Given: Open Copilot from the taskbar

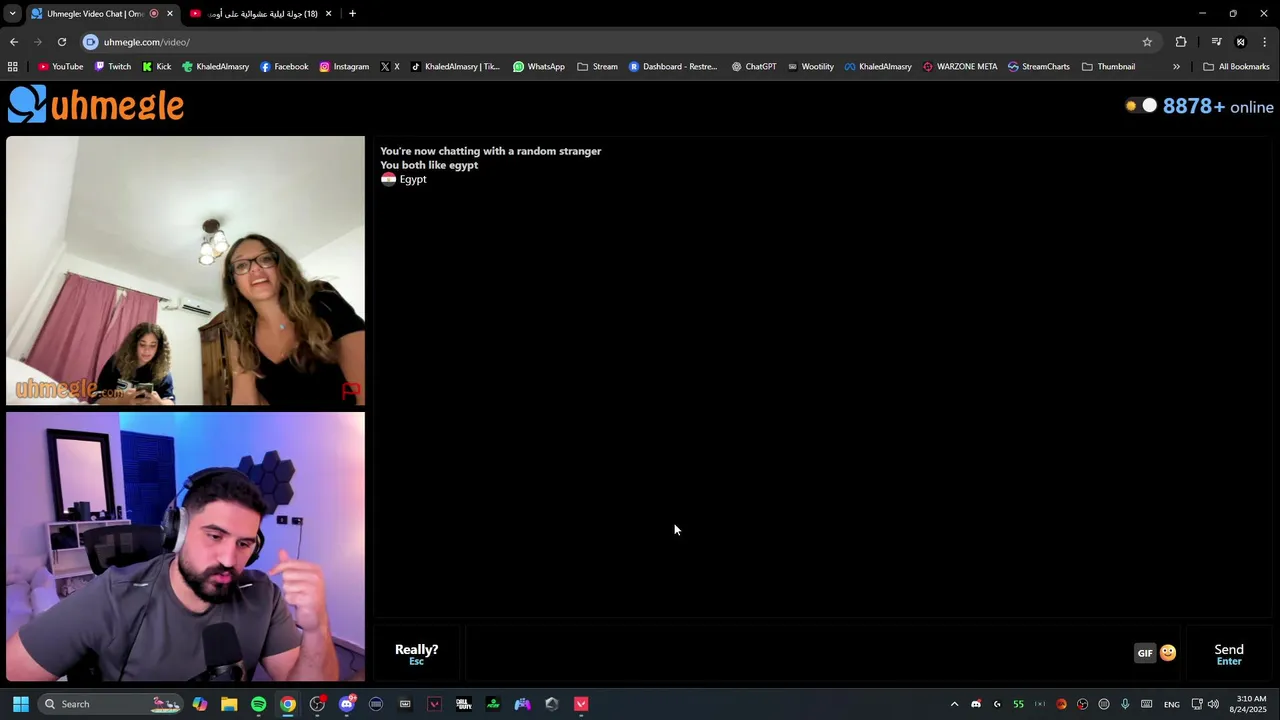Looking at the screenshot, I should pos(200,704).
